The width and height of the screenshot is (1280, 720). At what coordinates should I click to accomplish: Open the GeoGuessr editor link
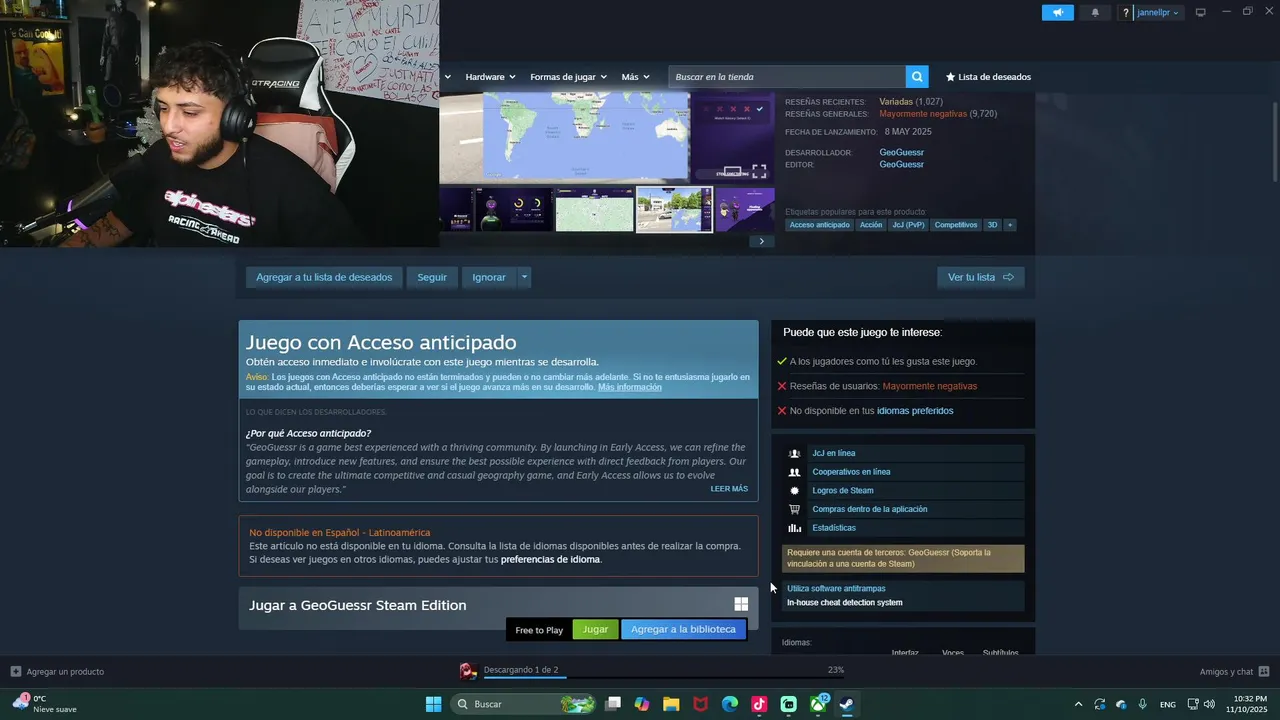pyautogui.click(x=901, y=165)
